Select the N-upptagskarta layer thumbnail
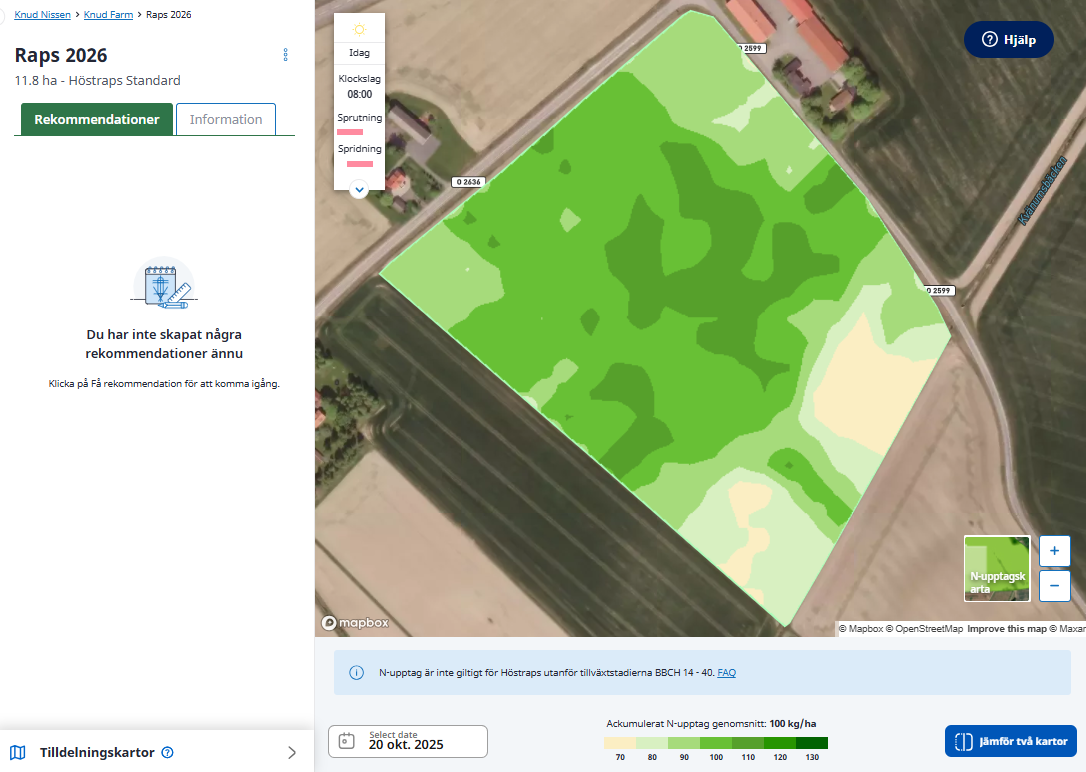 (x=996, y=568)
